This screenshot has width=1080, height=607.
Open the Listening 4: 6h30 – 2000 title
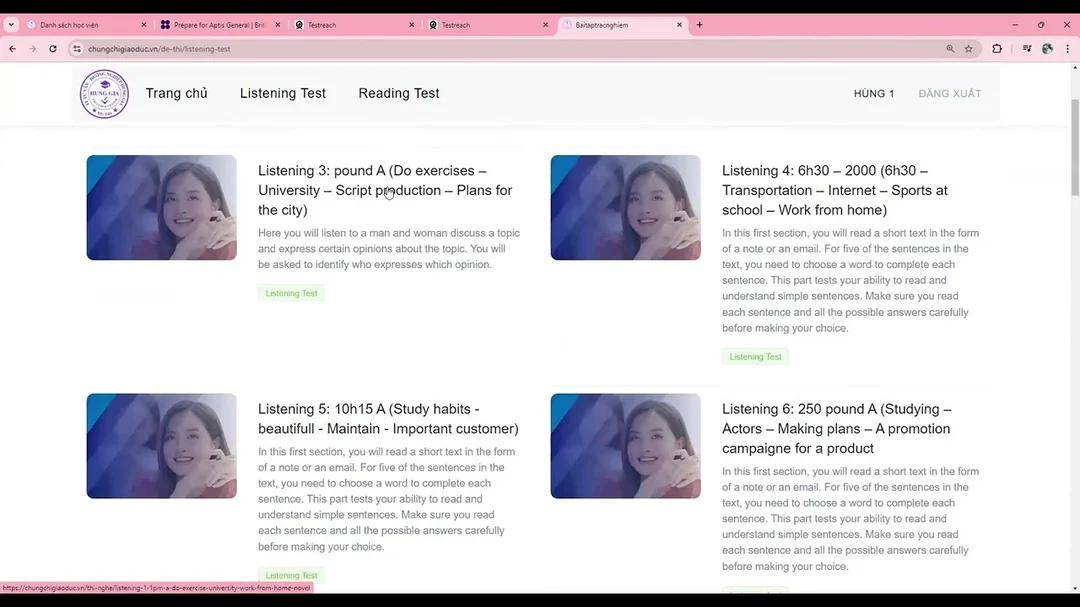(x=836, y=190)
